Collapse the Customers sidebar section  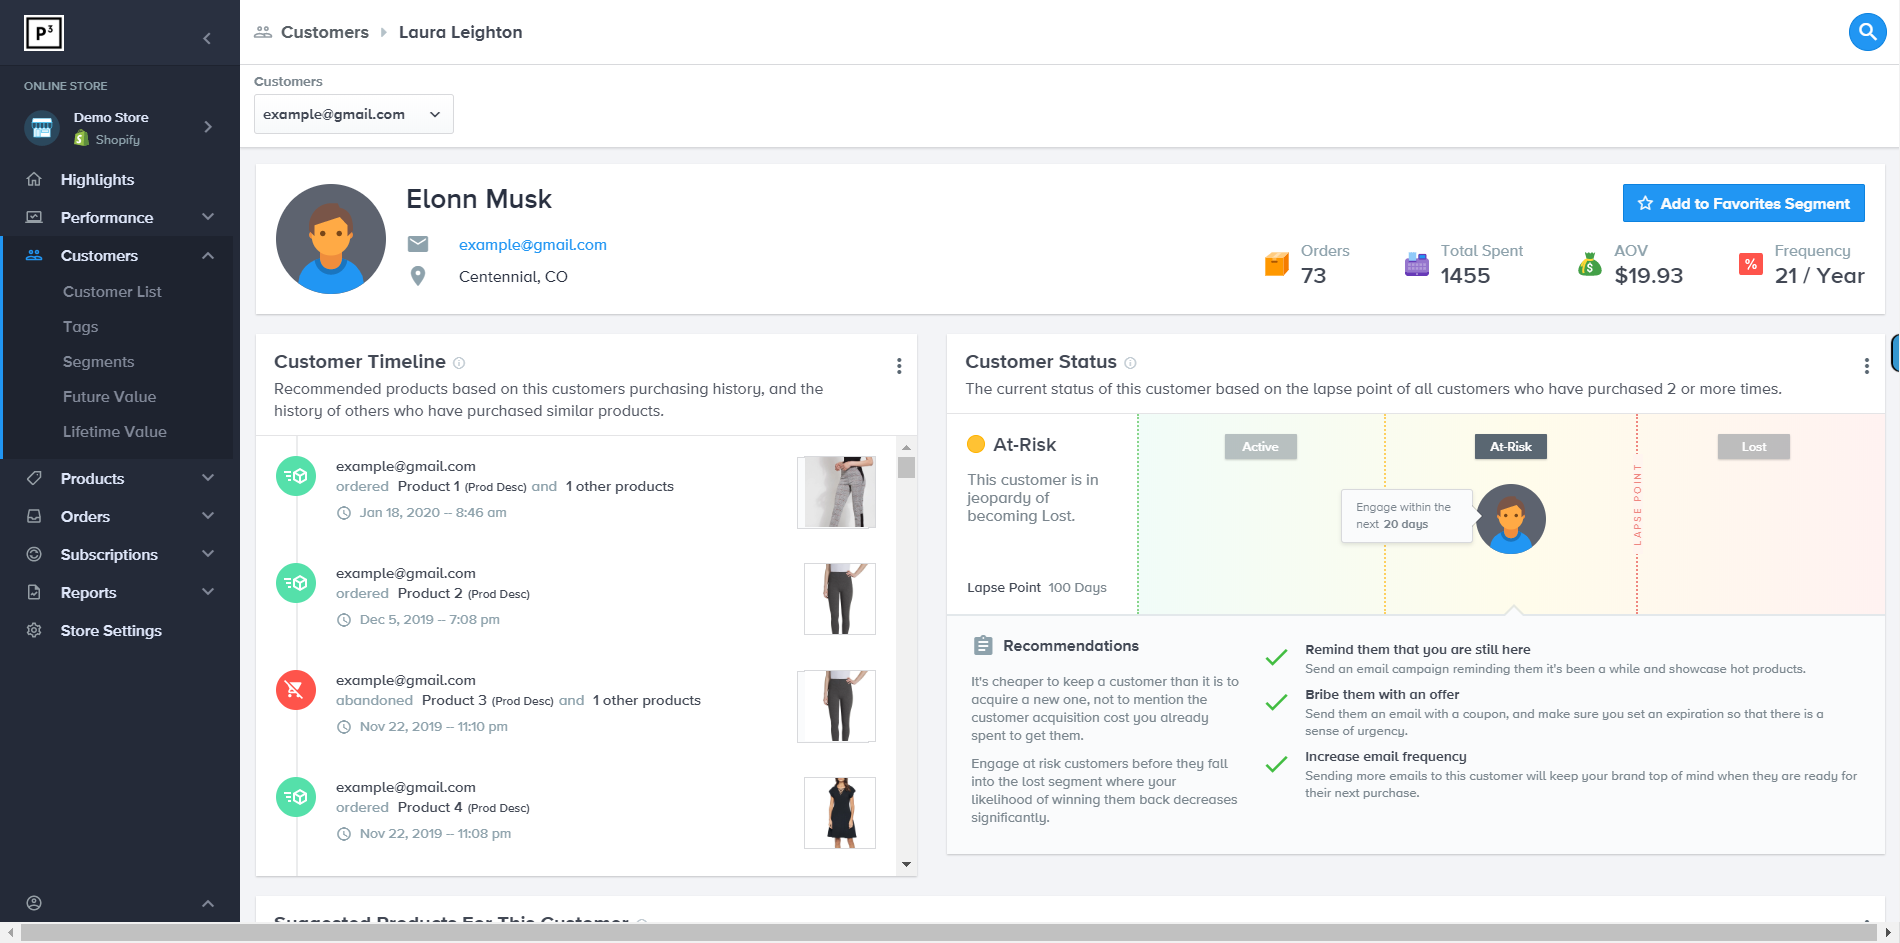coord(208,255)
